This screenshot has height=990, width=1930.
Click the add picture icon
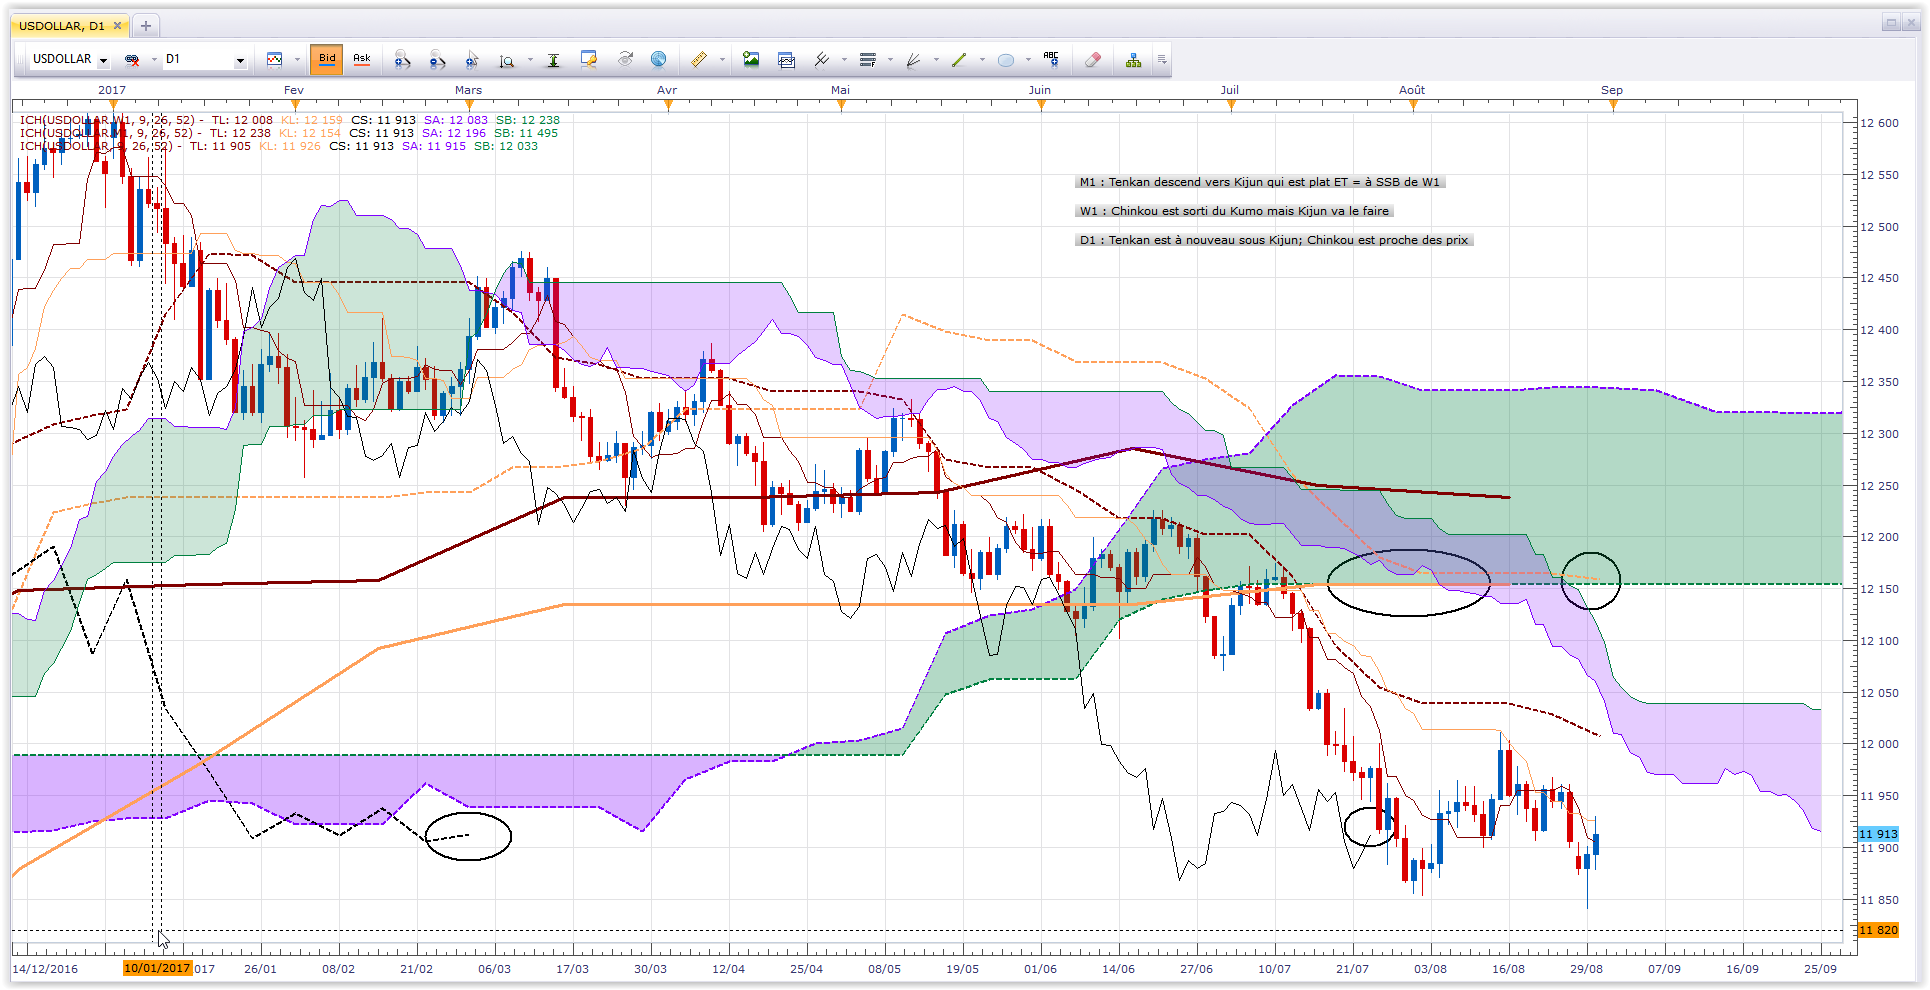tap(751, 60)
